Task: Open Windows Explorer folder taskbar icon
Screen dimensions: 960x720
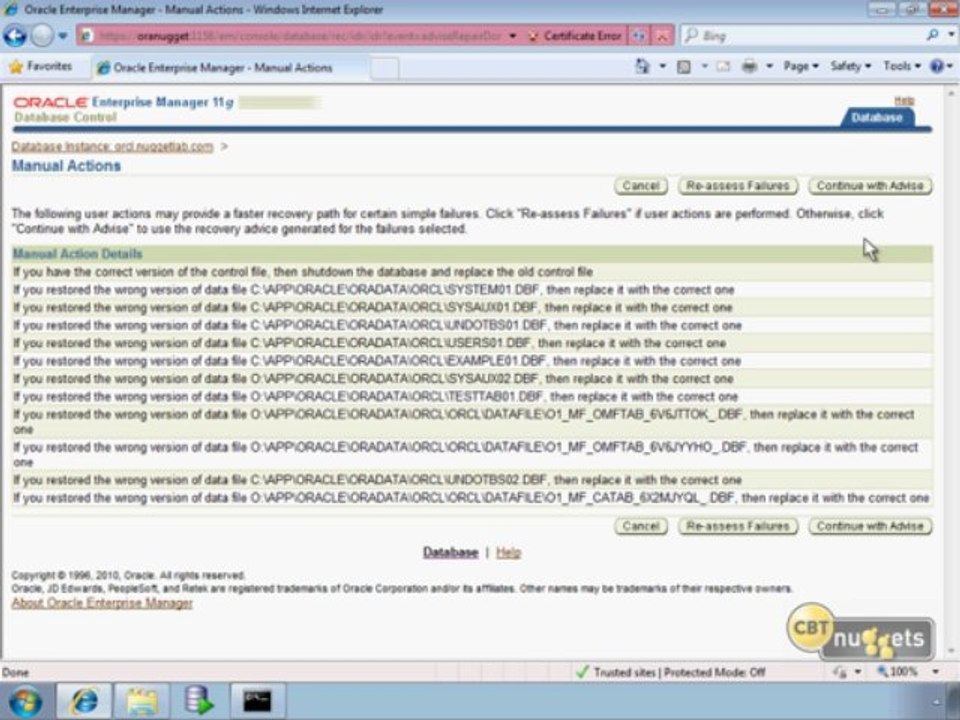Action: point(141,702)
